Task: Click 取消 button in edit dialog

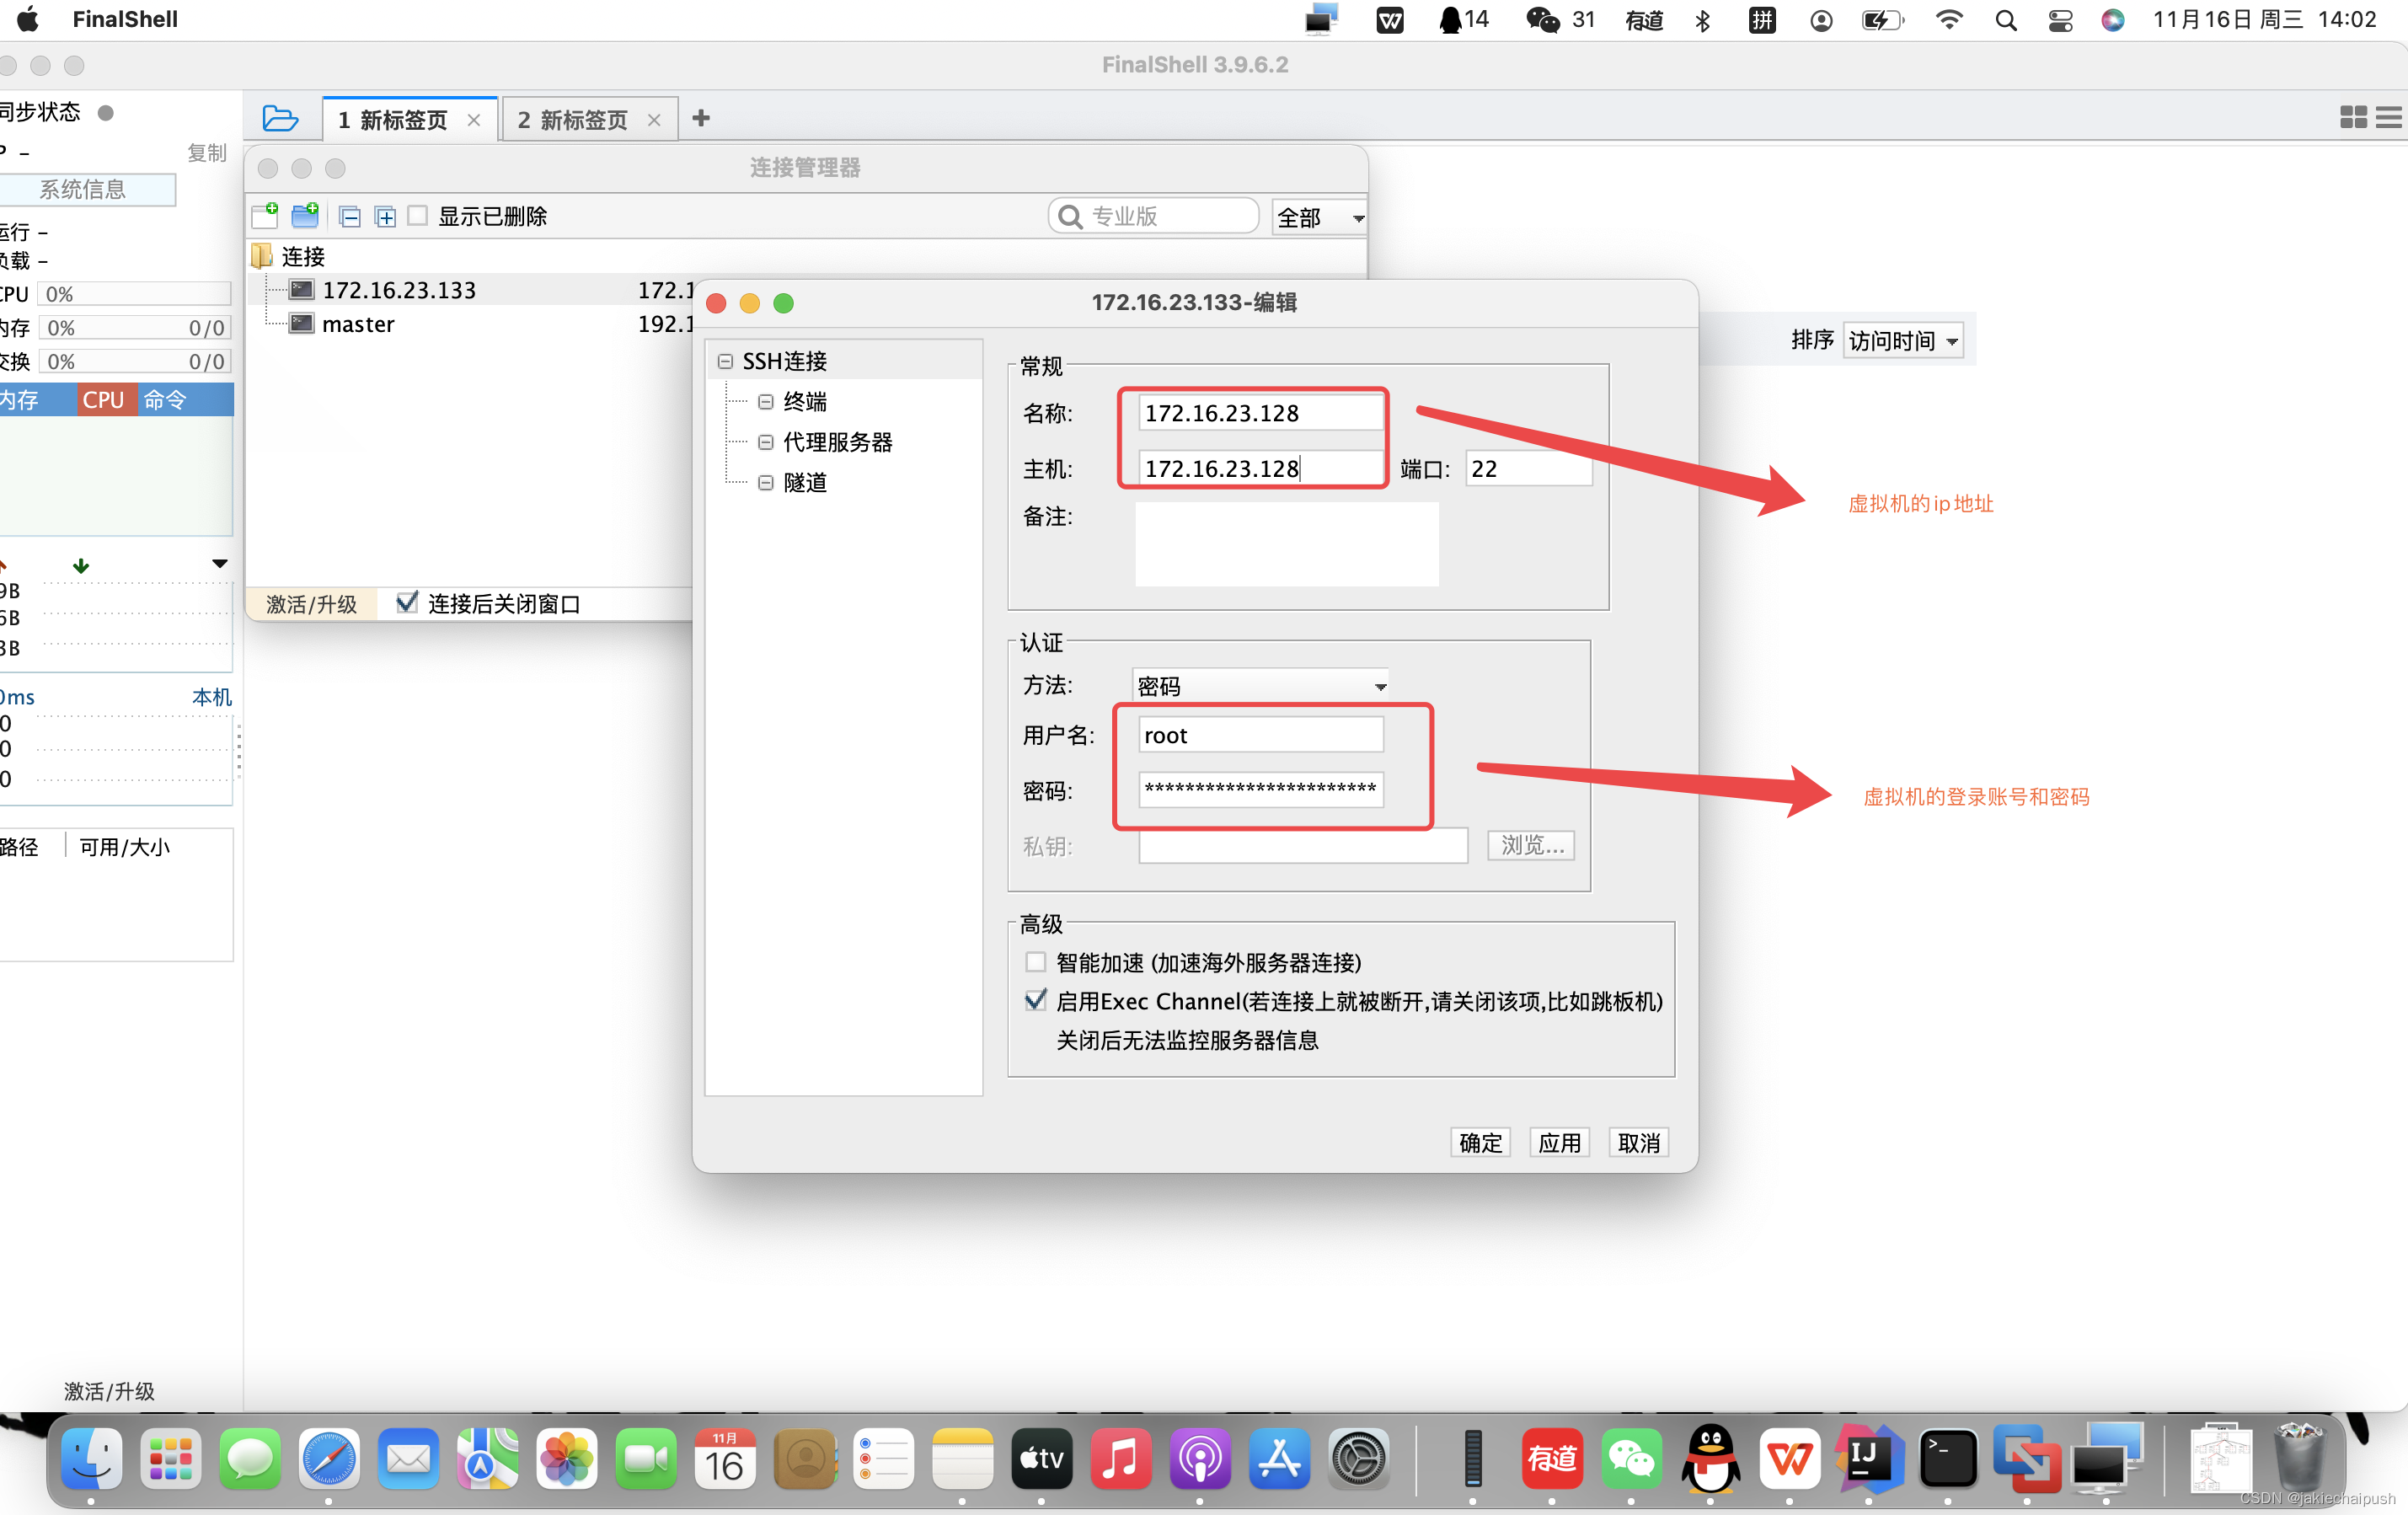Action: tap(1638, 1142)
